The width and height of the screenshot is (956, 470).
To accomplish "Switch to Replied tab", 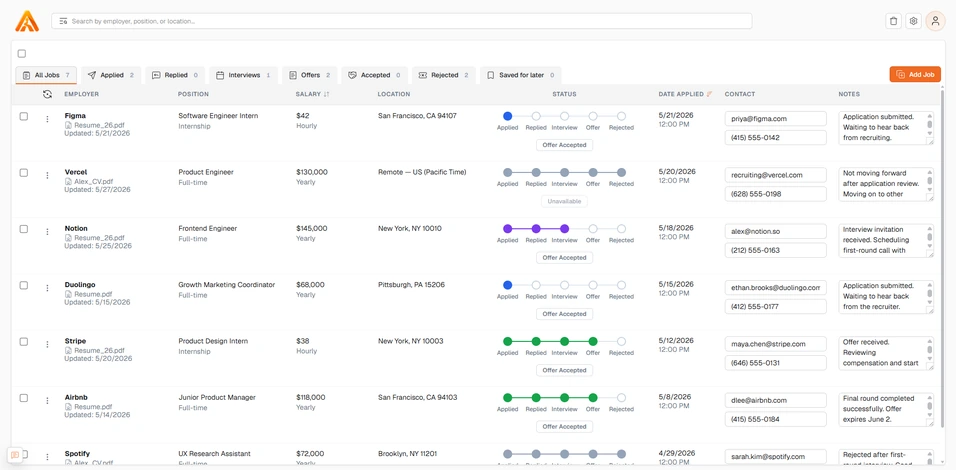I will pyautogui.click(x=175, y=75).
